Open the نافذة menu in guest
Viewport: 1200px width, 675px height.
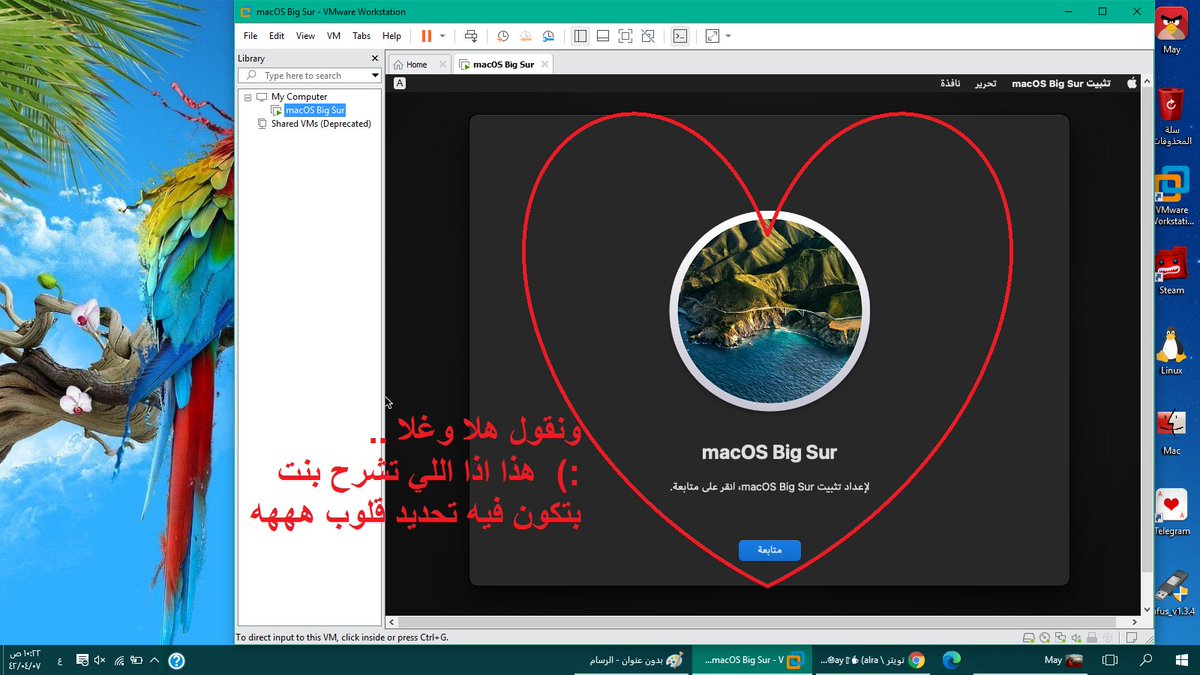click(x=950, y=83)
